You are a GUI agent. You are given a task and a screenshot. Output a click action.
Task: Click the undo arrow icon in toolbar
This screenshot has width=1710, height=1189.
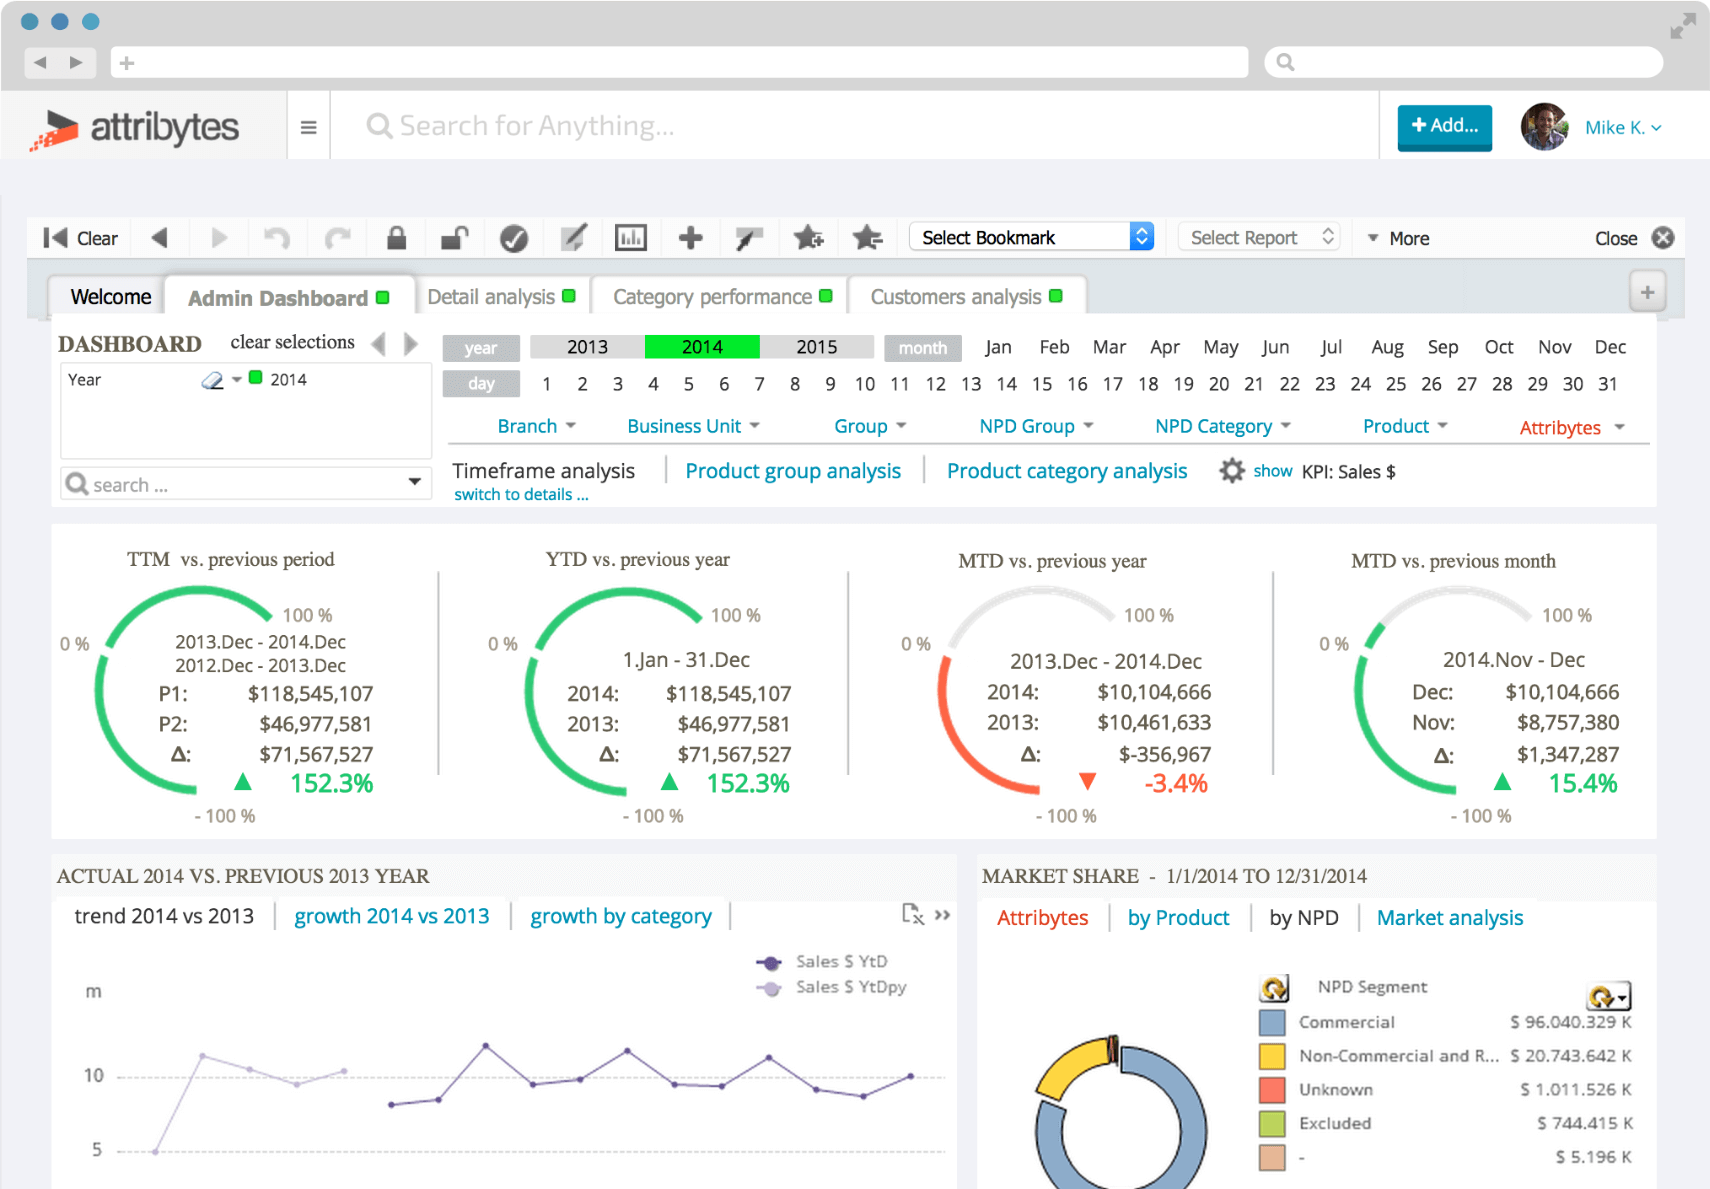pyautogui.click(x=277, y=237)
